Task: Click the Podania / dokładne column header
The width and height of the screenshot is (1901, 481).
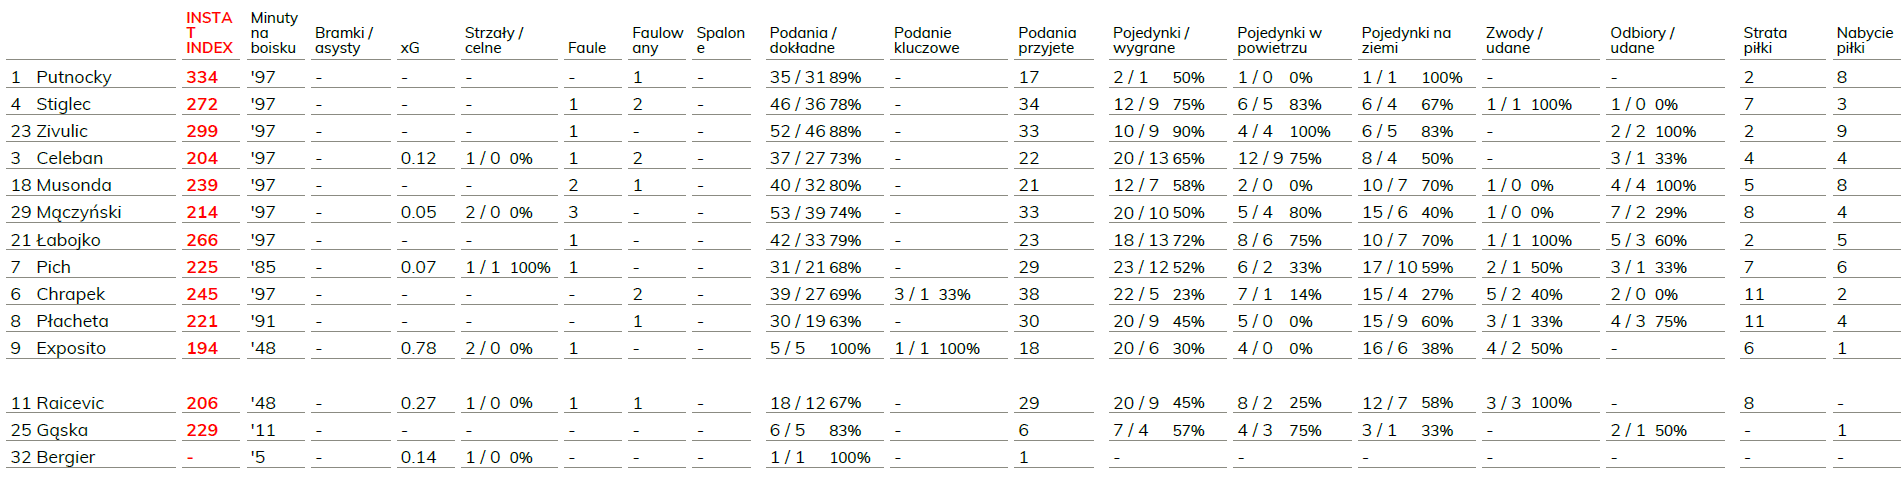Action: coord(803,40)
